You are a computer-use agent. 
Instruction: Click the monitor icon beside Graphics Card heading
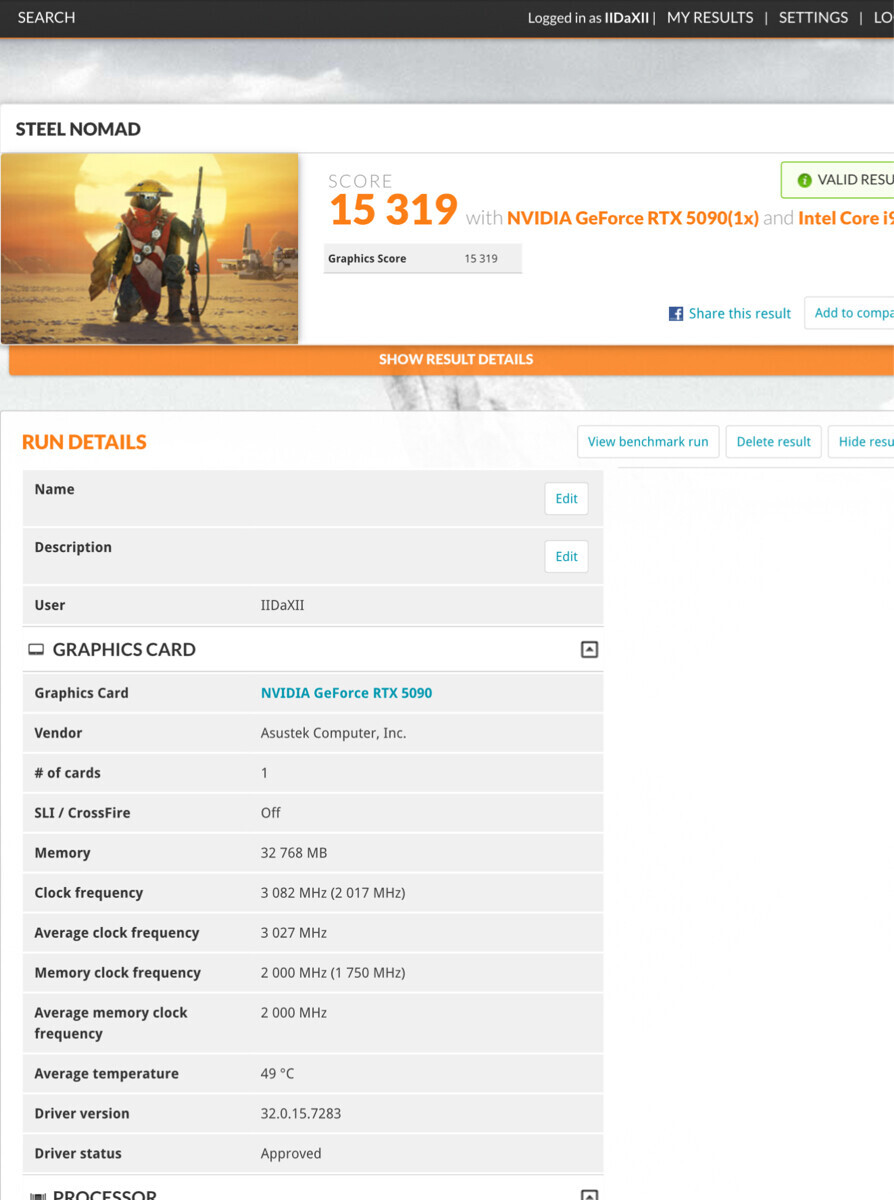(x=36, y=650)
